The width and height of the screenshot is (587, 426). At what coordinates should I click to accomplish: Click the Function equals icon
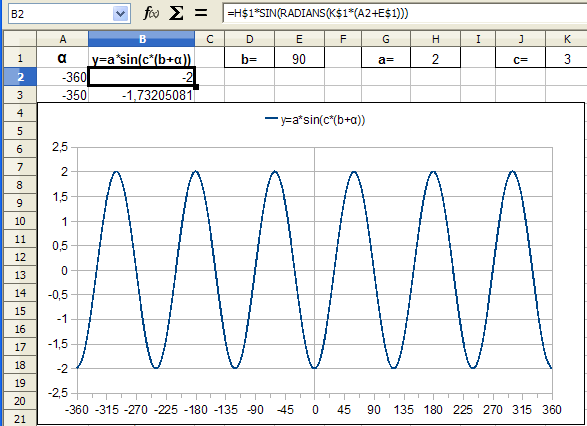pyautogui.click(x=201, y=13)
